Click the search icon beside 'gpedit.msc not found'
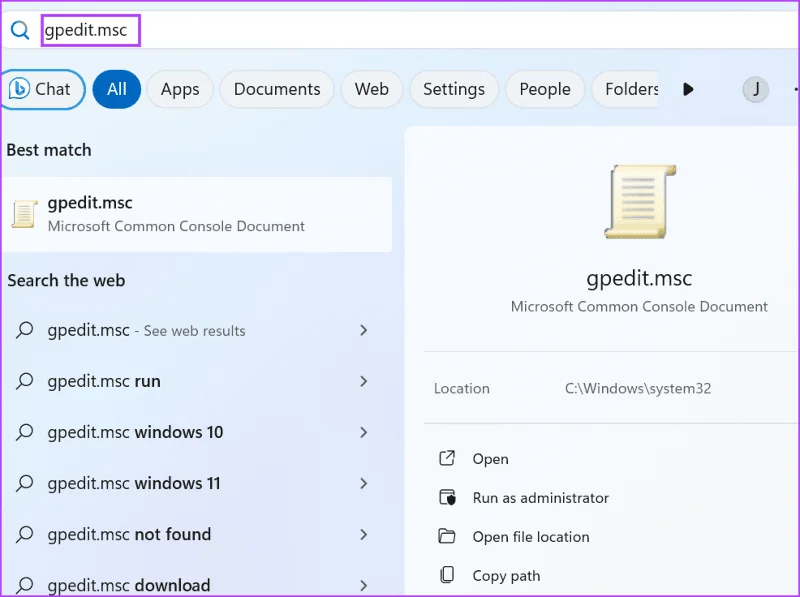Screen dimensions: 800x597 coord(24,534)
